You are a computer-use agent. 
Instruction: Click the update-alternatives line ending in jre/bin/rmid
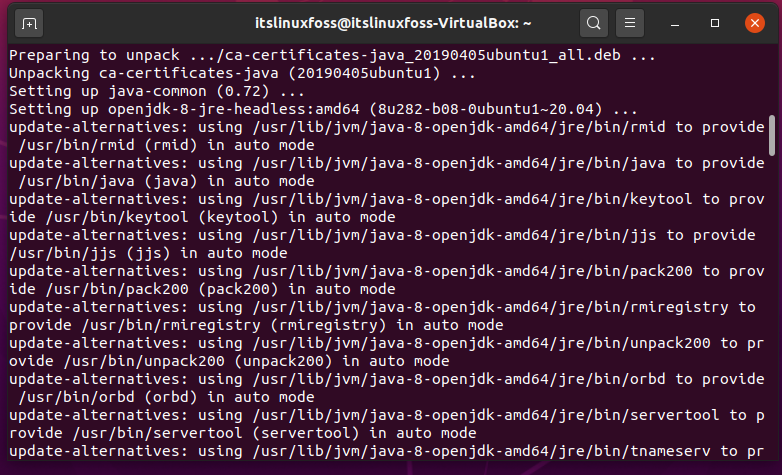tap(387, 127)
